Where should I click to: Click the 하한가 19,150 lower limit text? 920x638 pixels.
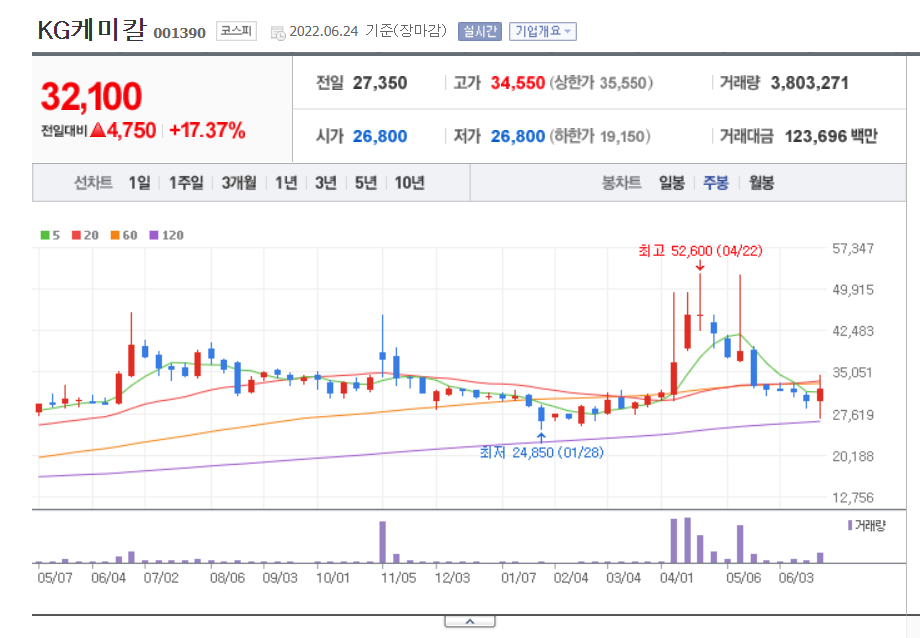(600, 137)
